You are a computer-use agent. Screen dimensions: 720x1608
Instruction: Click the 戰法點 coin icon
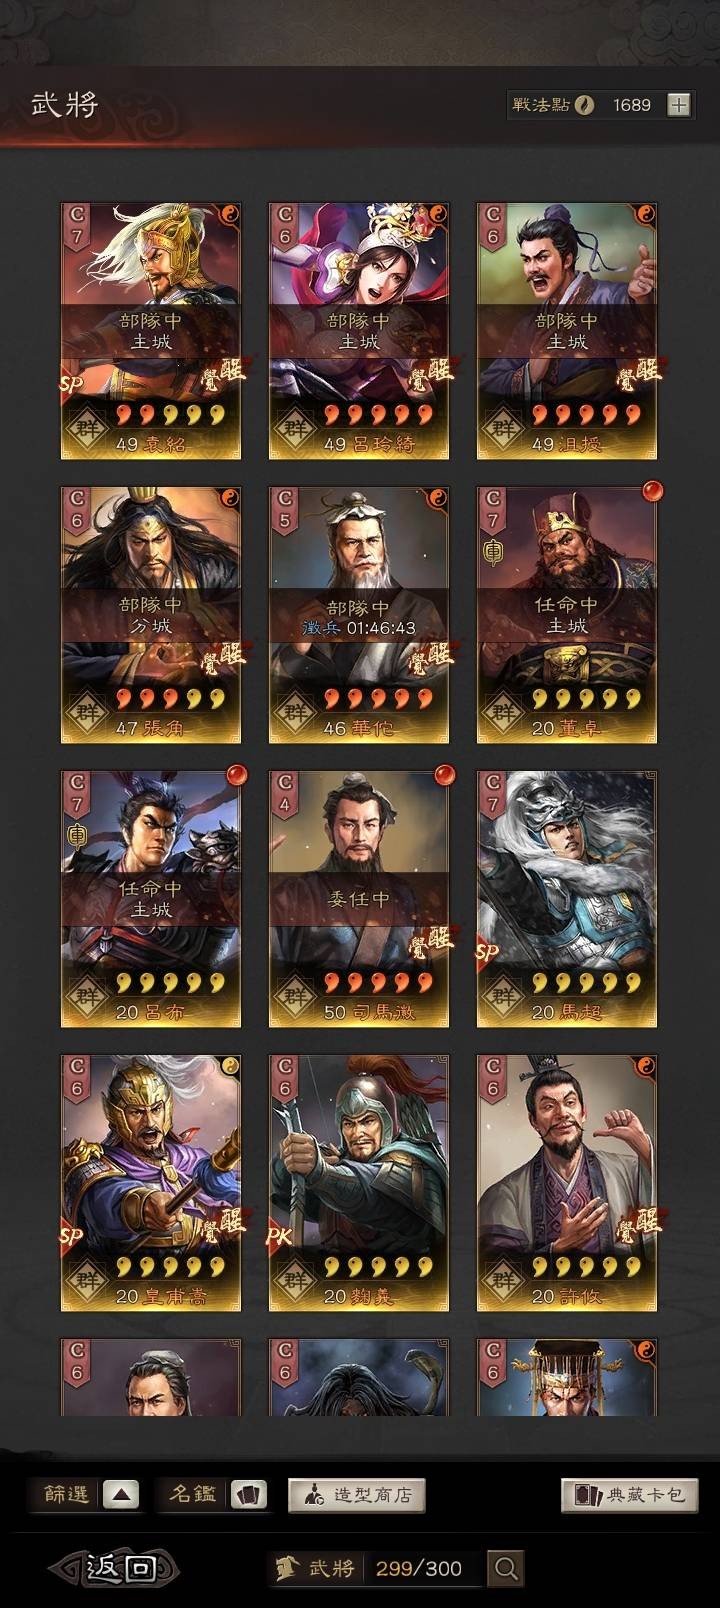[x=584, y=105]
